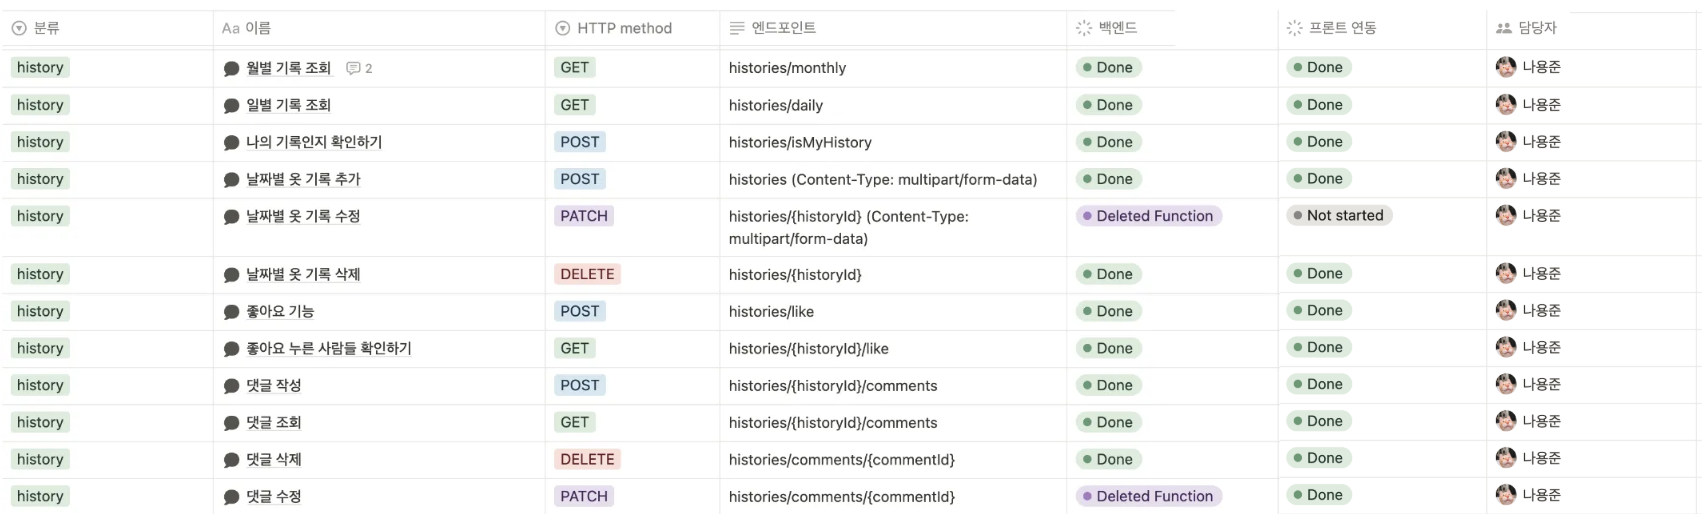Screen dimensions: 1708x520
Task: Change 백엔드 Deleted Function status for 댓글 수정
Action: point(1149,496)
